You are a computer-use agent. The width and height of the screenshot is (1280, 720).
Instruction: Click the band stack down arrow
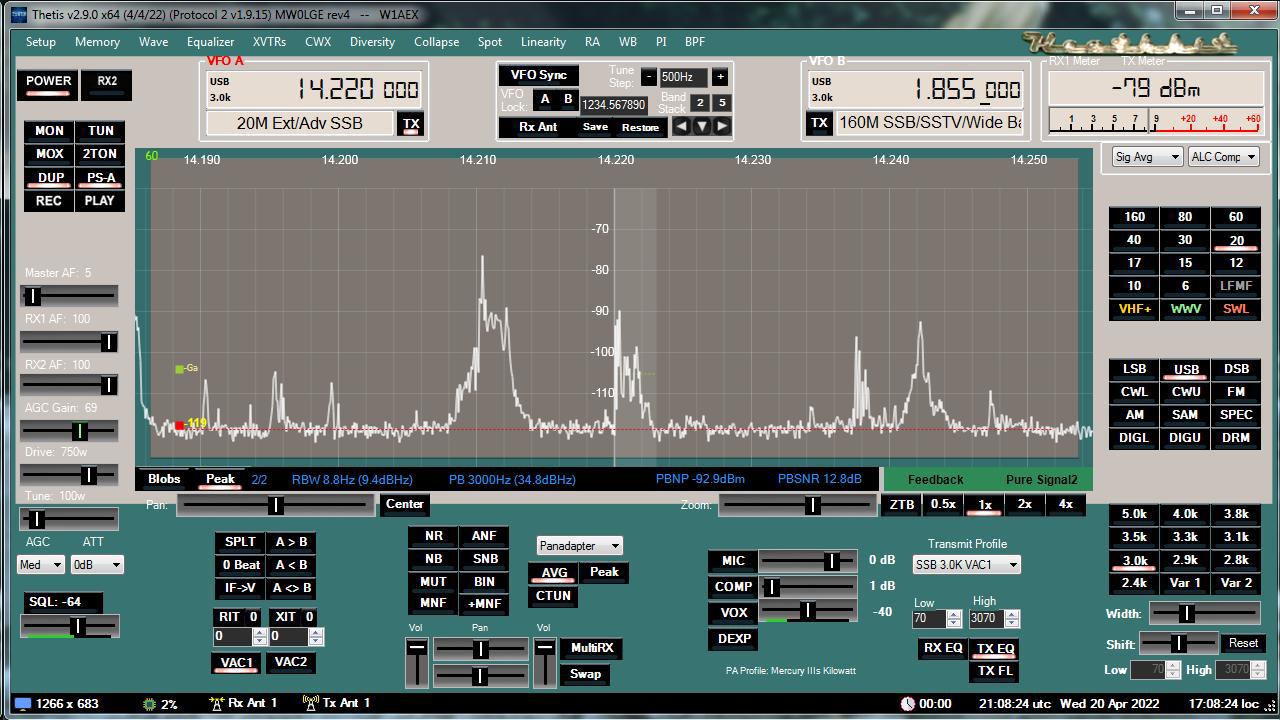(x=702, y=126)
